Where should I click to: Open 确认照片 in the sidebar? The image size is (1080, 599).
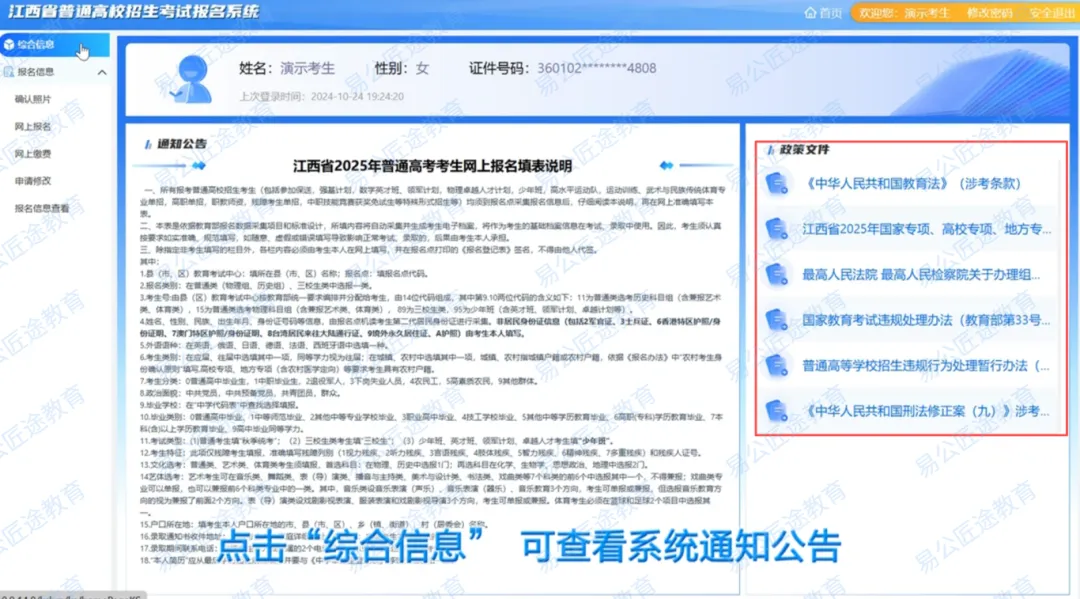click(32, 99)
